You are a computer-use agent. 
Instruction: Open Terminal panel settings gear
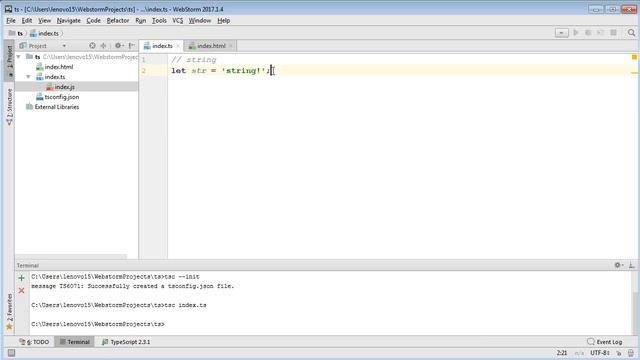(x=619, y=265)
